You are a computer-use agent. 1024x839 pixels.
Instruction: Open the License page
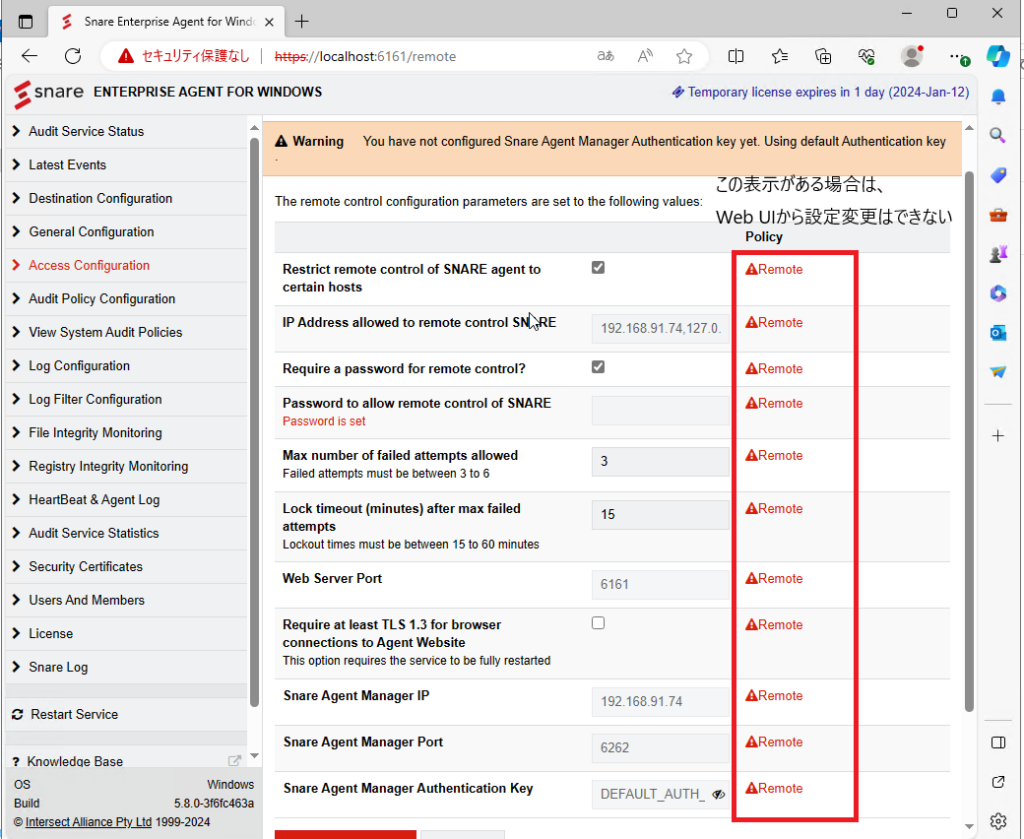[127, 633]
